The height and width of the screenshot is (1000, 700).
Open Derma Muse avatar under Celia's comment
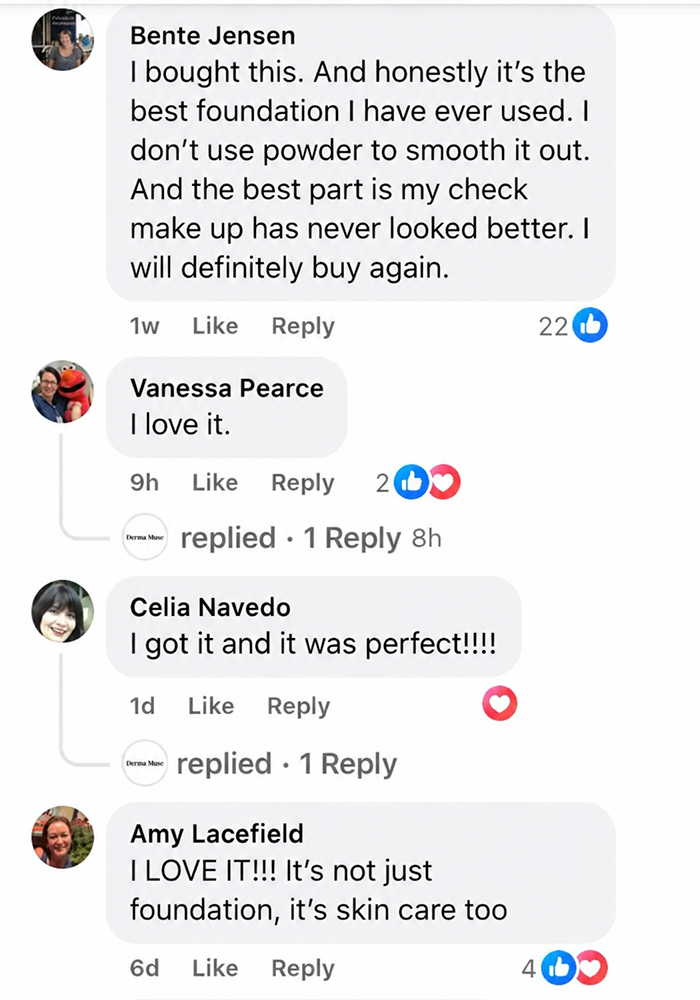click(x=145, y=763)
